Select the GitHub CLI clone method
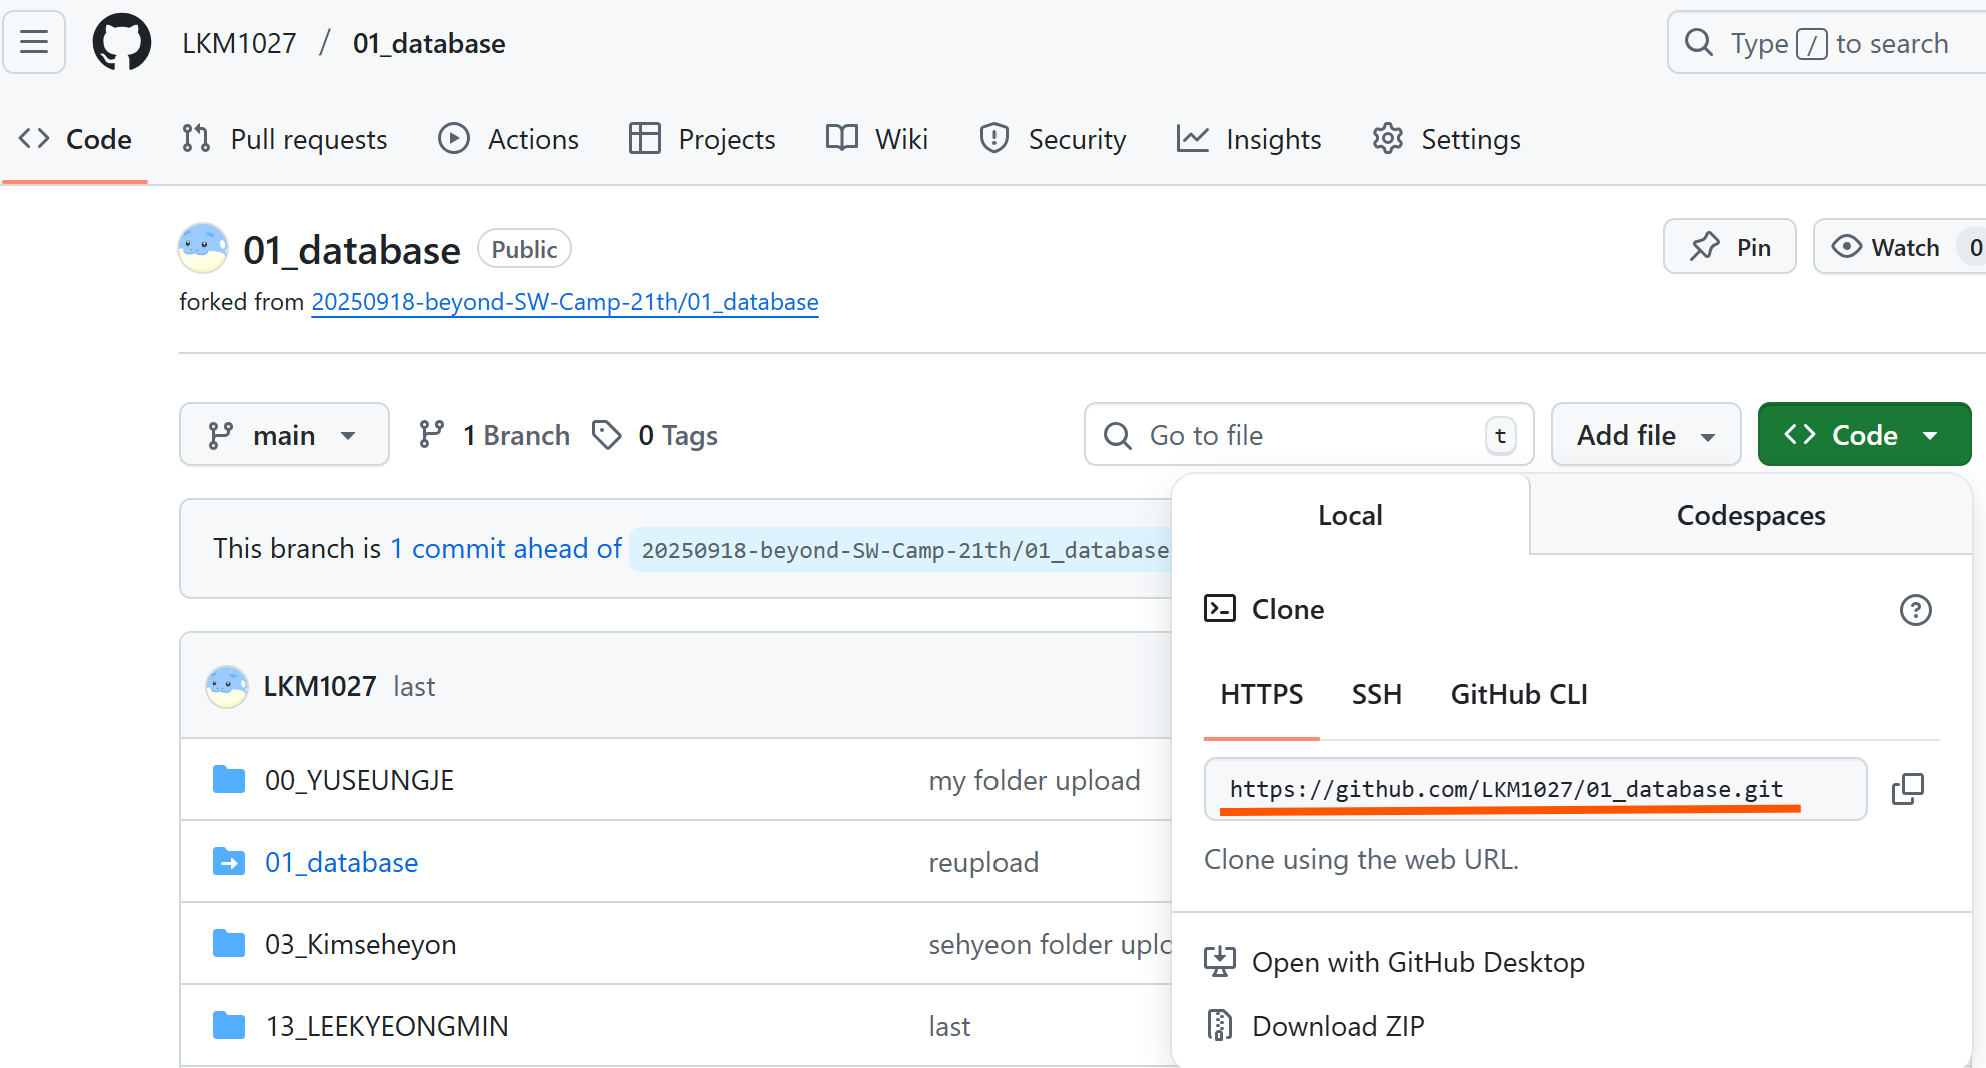 tap(1519, 694)
